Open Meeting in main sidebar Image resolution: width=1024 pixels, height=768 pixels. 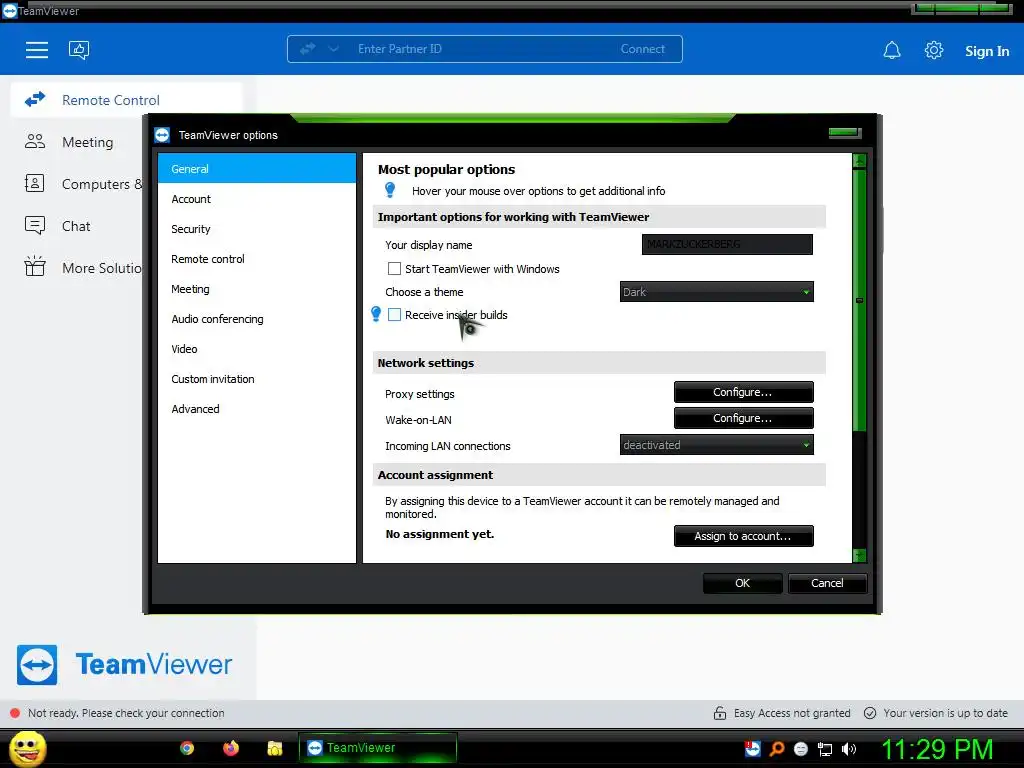point(88,142)
